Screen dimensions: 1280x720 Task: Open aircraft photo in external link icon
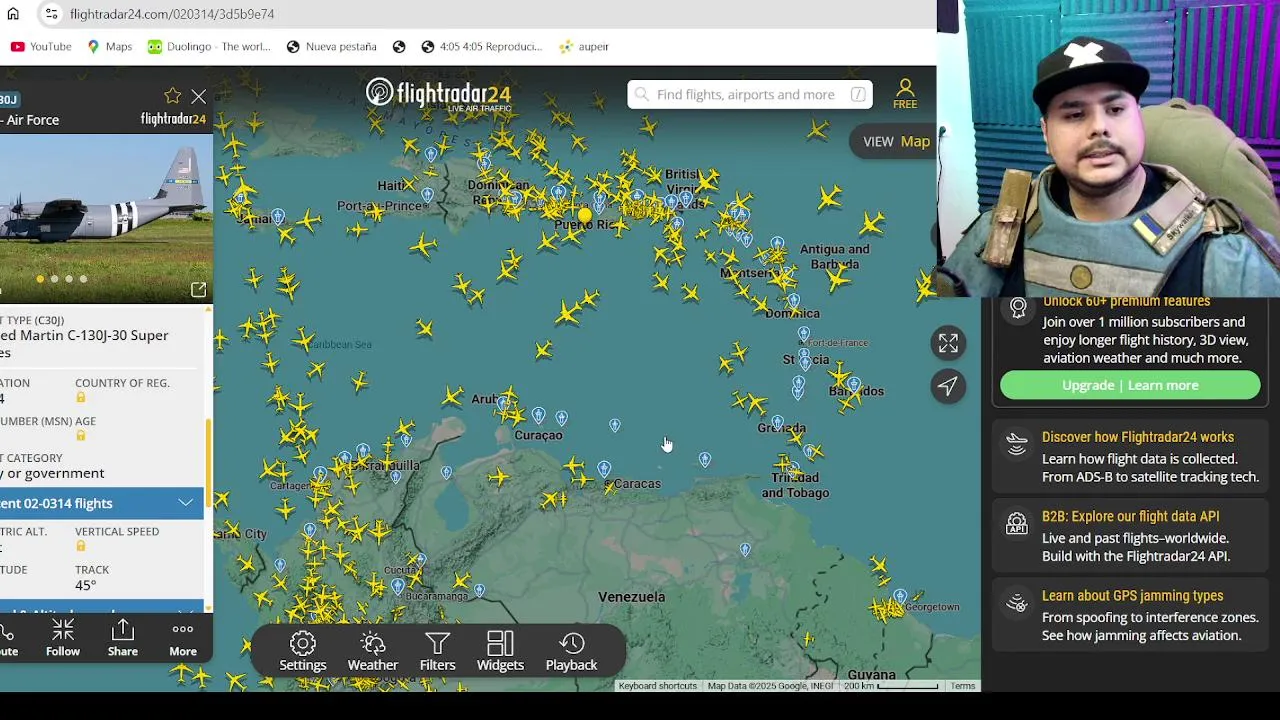coord(198,290)
